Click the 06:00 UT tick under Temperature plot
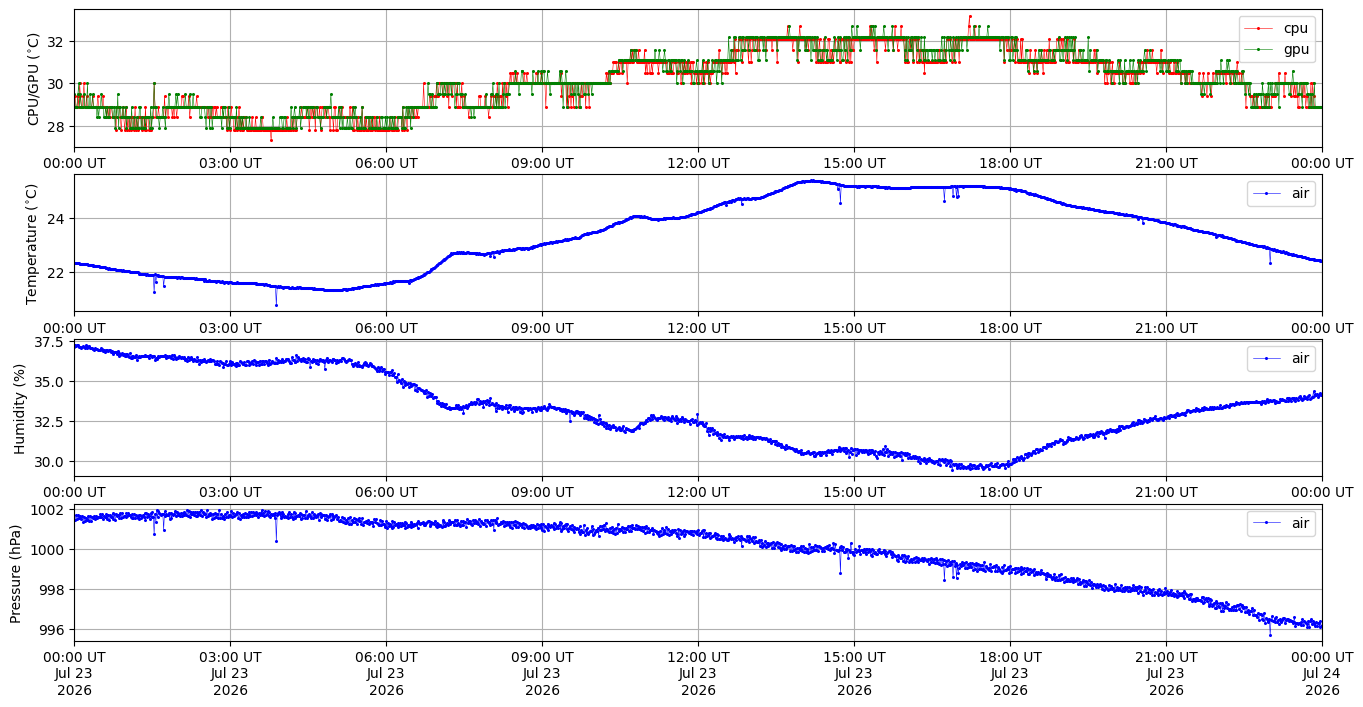The width and height of the screenshot is (1363, 707). pyautogui.click(x=386, y=328)
